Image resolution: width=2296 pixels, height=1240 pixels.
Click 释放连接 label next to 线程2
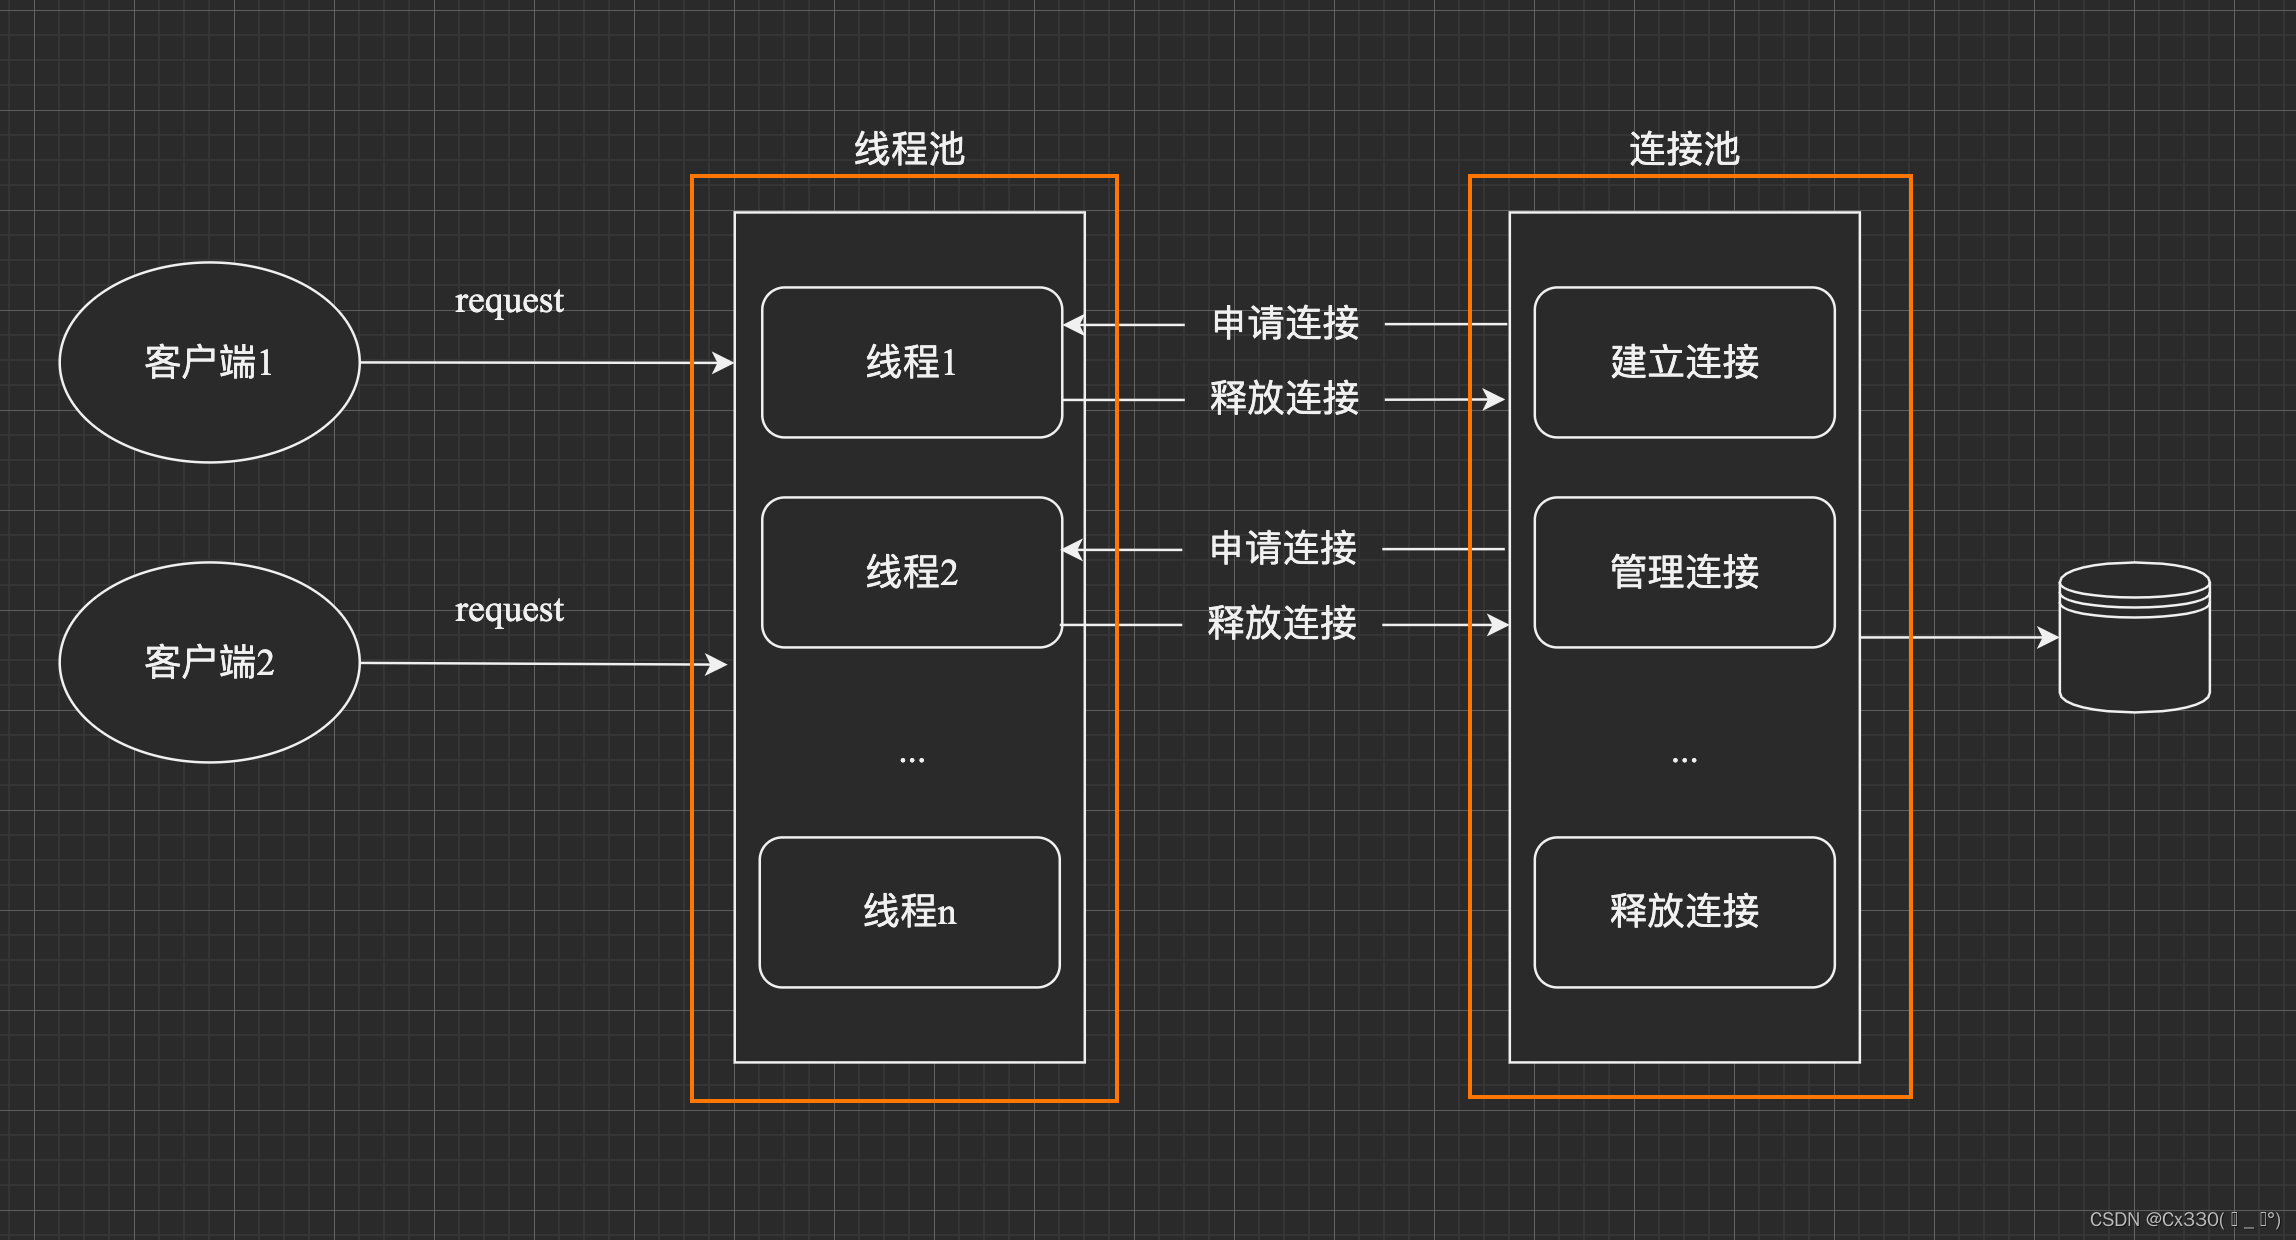coord(1283,623)
